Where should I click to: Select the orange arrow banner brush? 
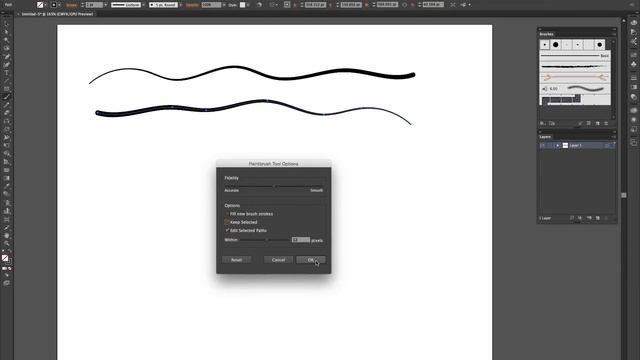[x=575, y=78]
